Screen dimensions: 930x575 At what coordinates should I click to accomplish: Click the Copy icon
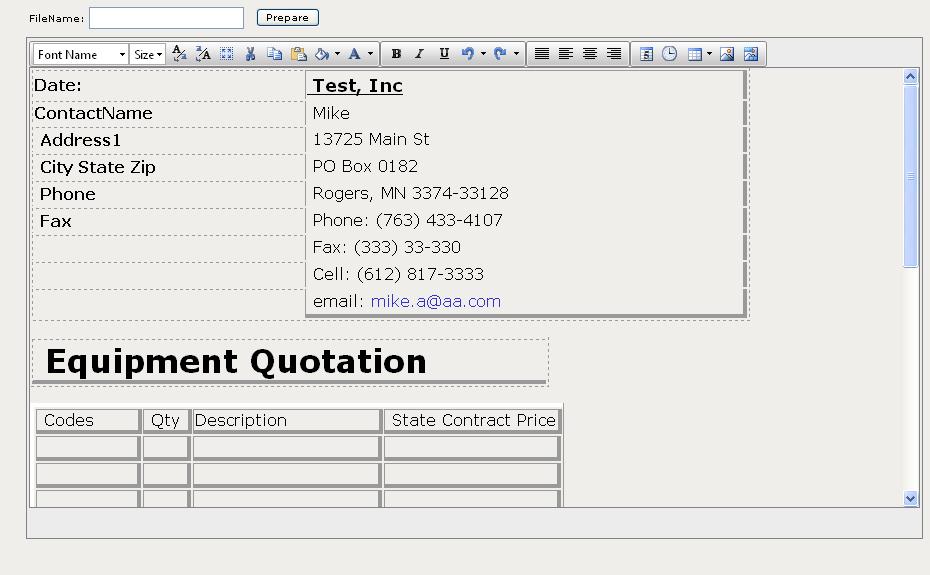point(274,54)
